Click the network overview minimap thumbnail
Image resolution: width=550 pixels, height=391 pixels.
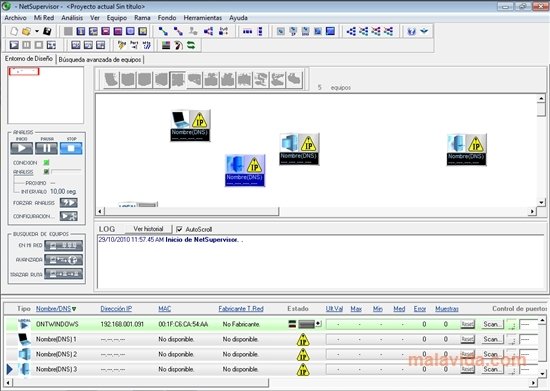(46, 95)
